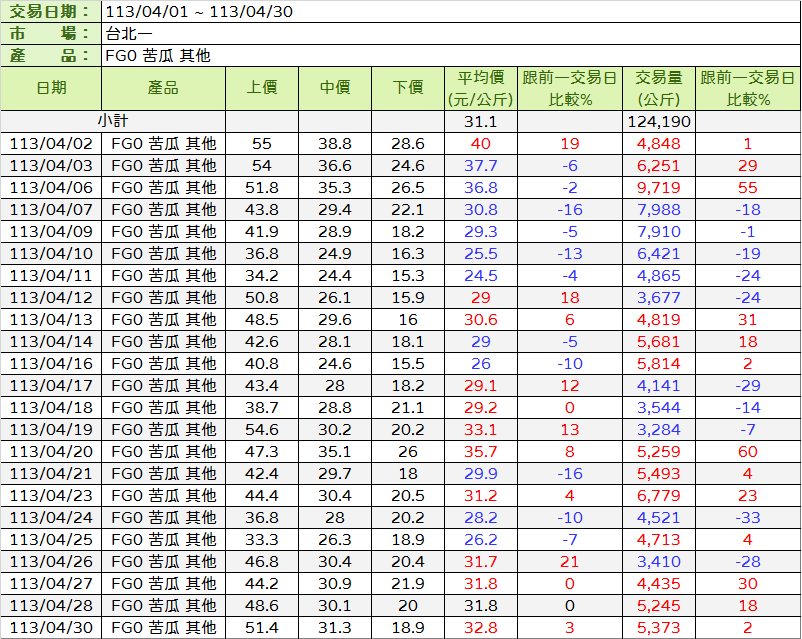802x639 pixels.
Task: Click the subtotal trade volume 124,190
Action: pyautogui.click(x=658, y=121)
